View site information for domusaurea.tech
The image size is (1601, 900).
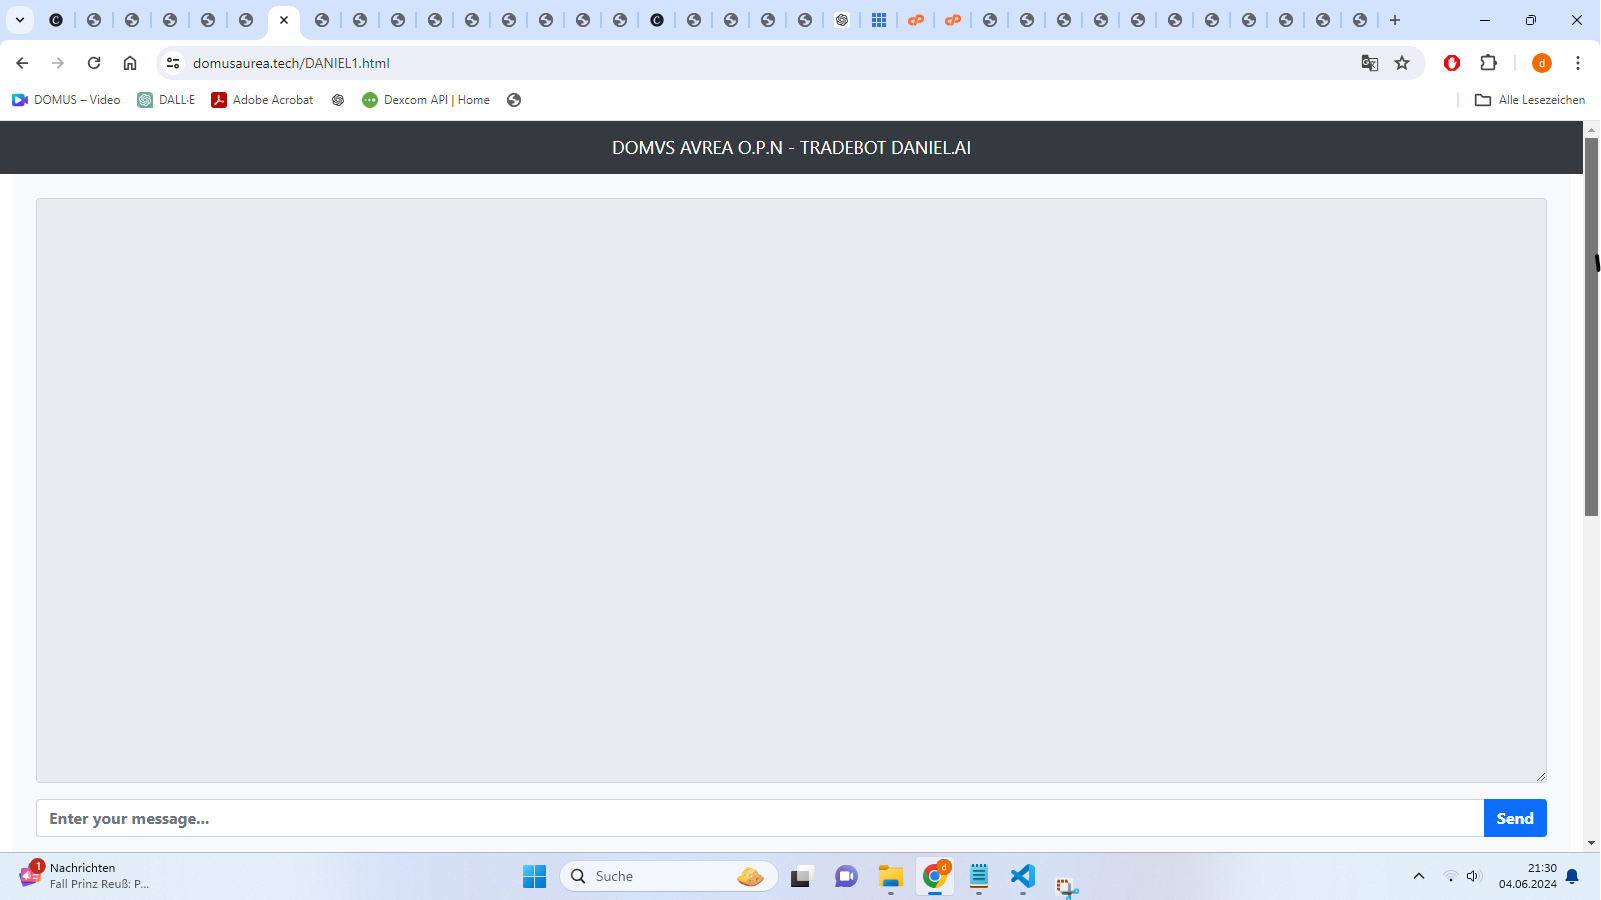point(173,63)
